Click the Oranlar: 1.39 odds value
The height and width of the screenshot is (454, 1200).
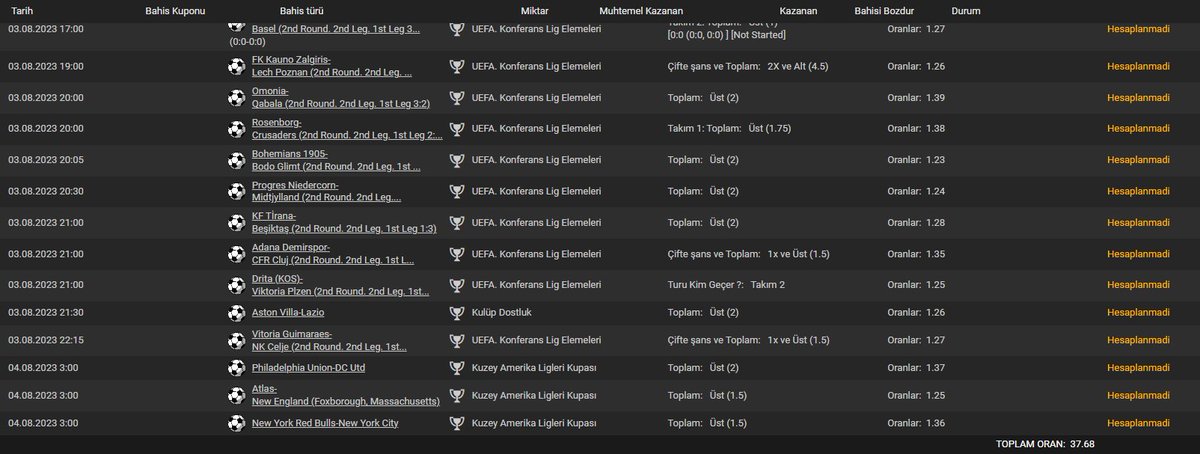coord(916,98)
